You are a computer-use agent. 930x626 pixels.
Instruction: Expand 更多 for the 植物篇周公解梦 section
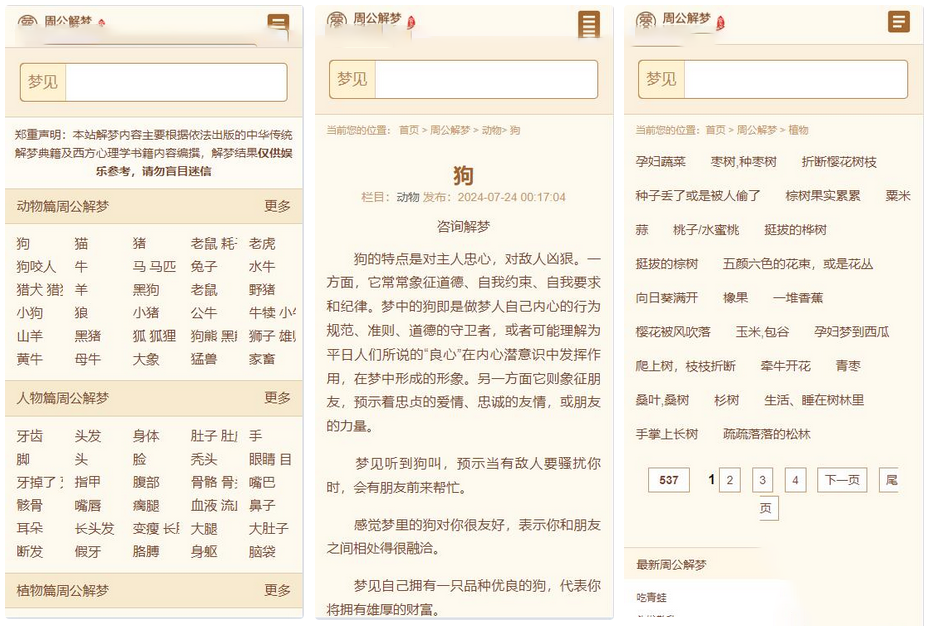[x=277, y=590]
